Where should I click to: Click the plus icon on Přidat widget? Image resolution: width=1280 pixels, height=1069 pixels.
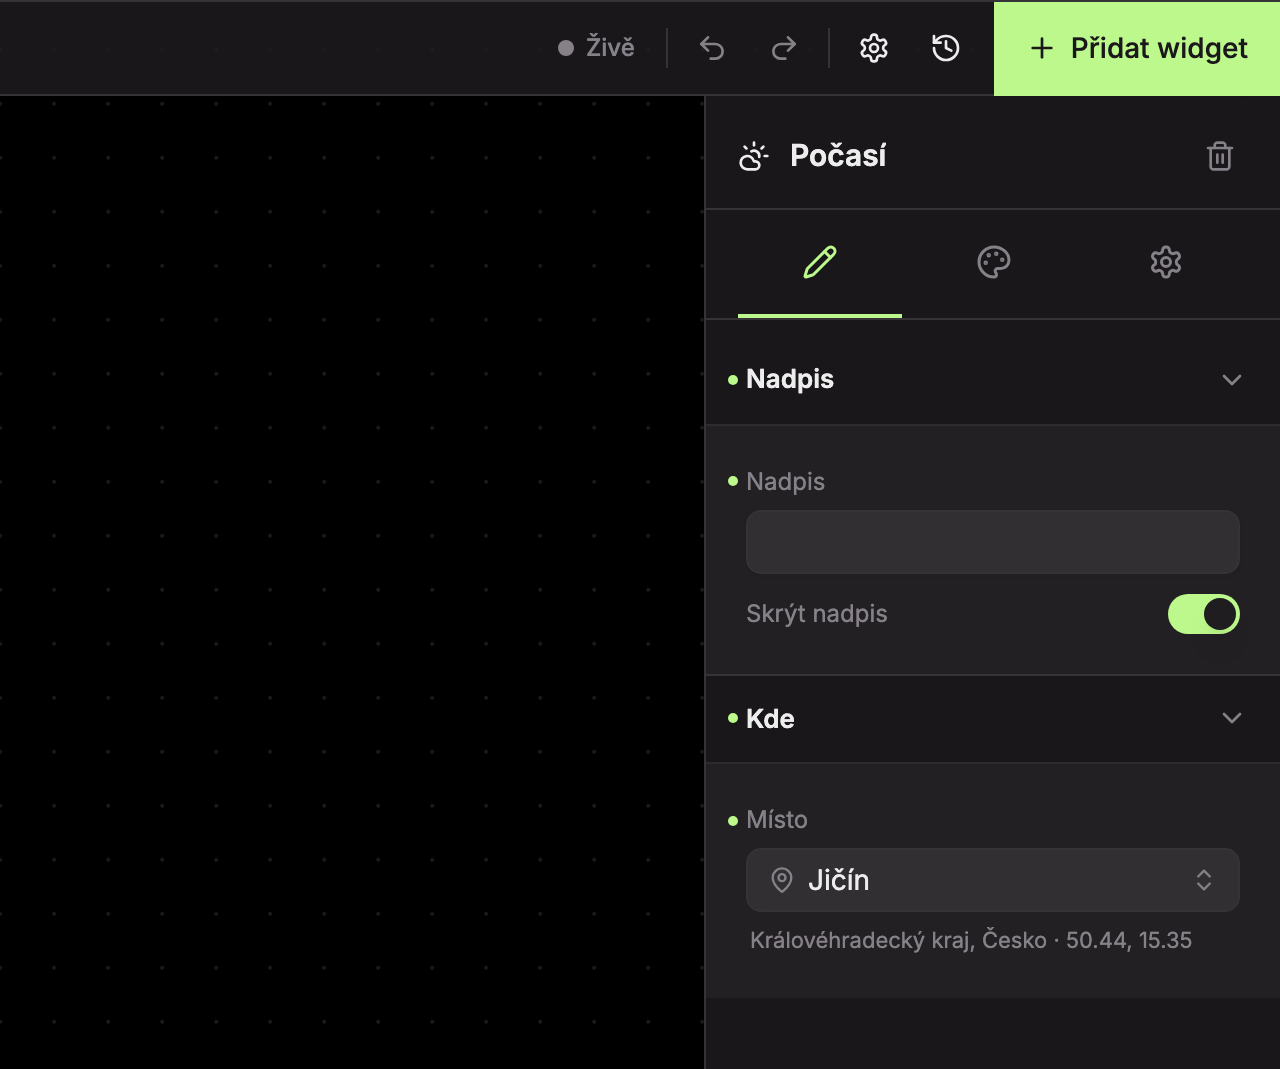click(1042, 48)
